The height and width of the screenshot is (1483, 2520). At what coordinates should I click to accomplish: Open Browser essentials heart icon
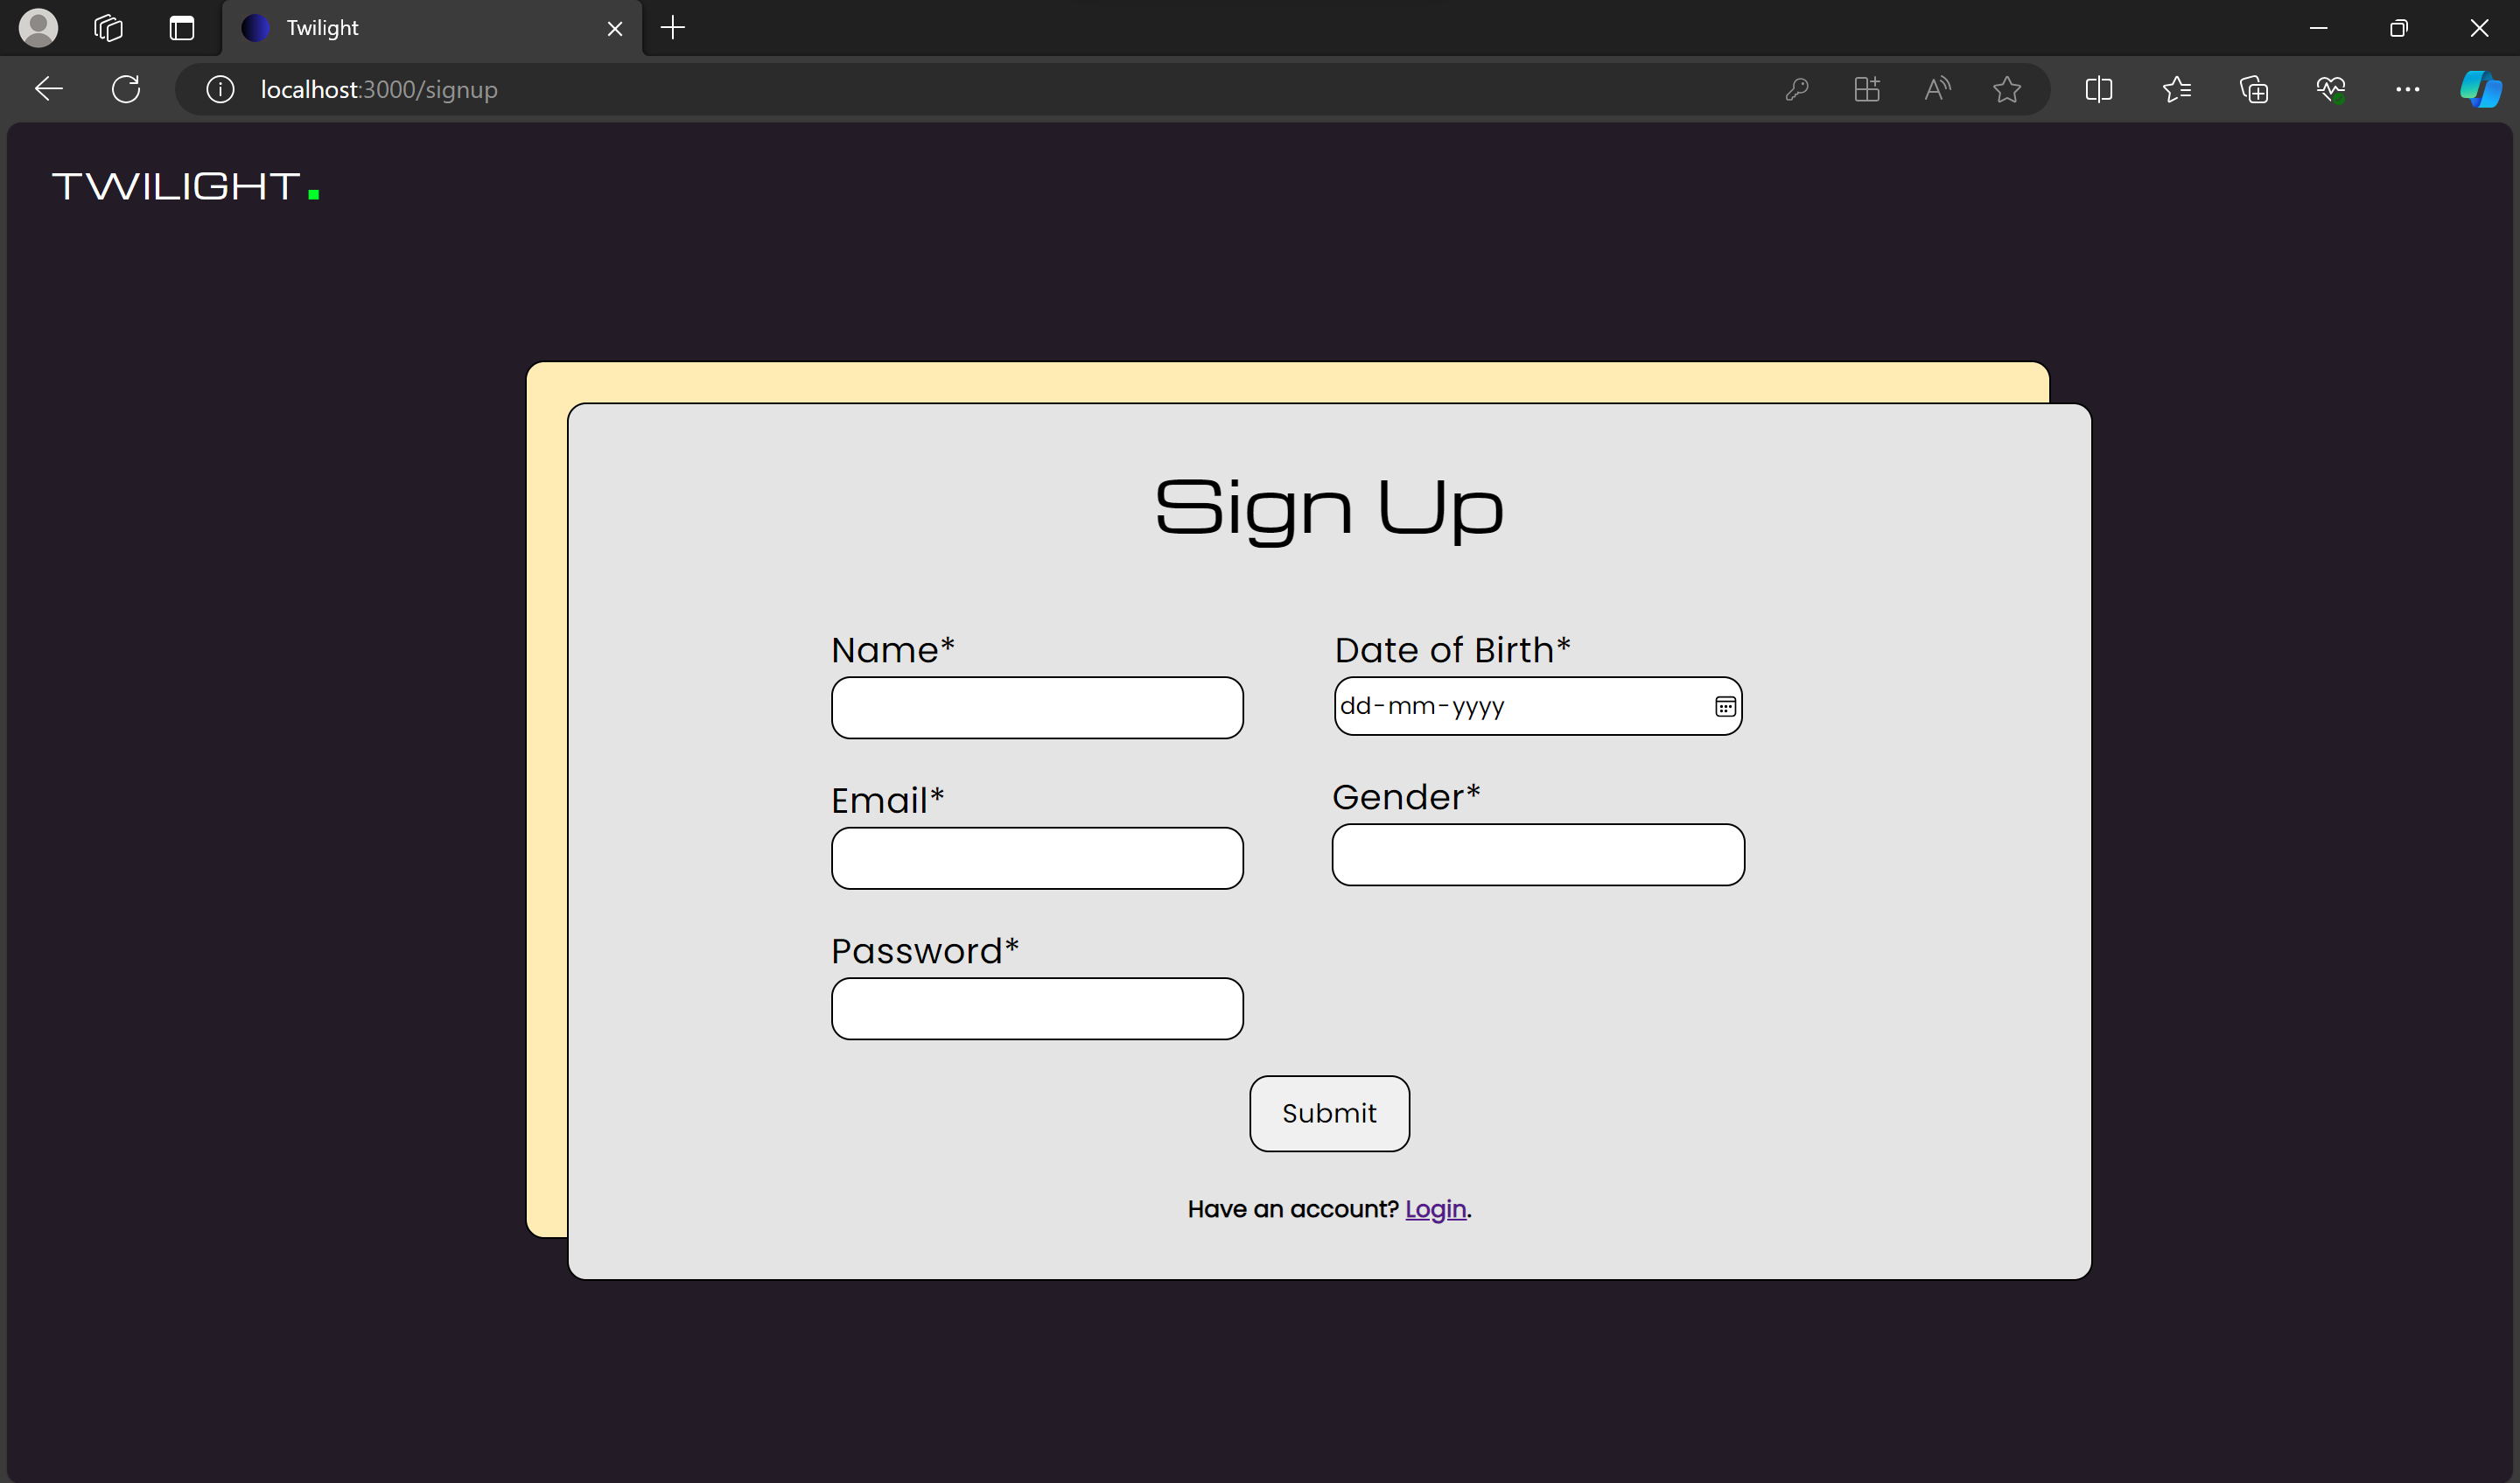point(2331,89)
